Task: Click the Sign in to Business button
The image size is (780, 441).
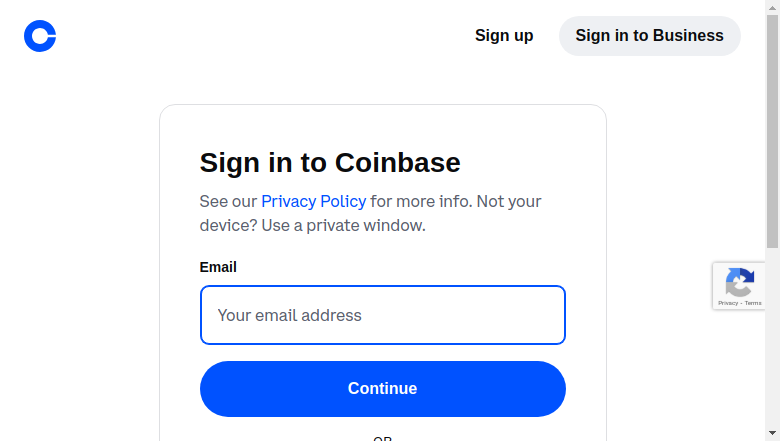Action: (650, 36)
